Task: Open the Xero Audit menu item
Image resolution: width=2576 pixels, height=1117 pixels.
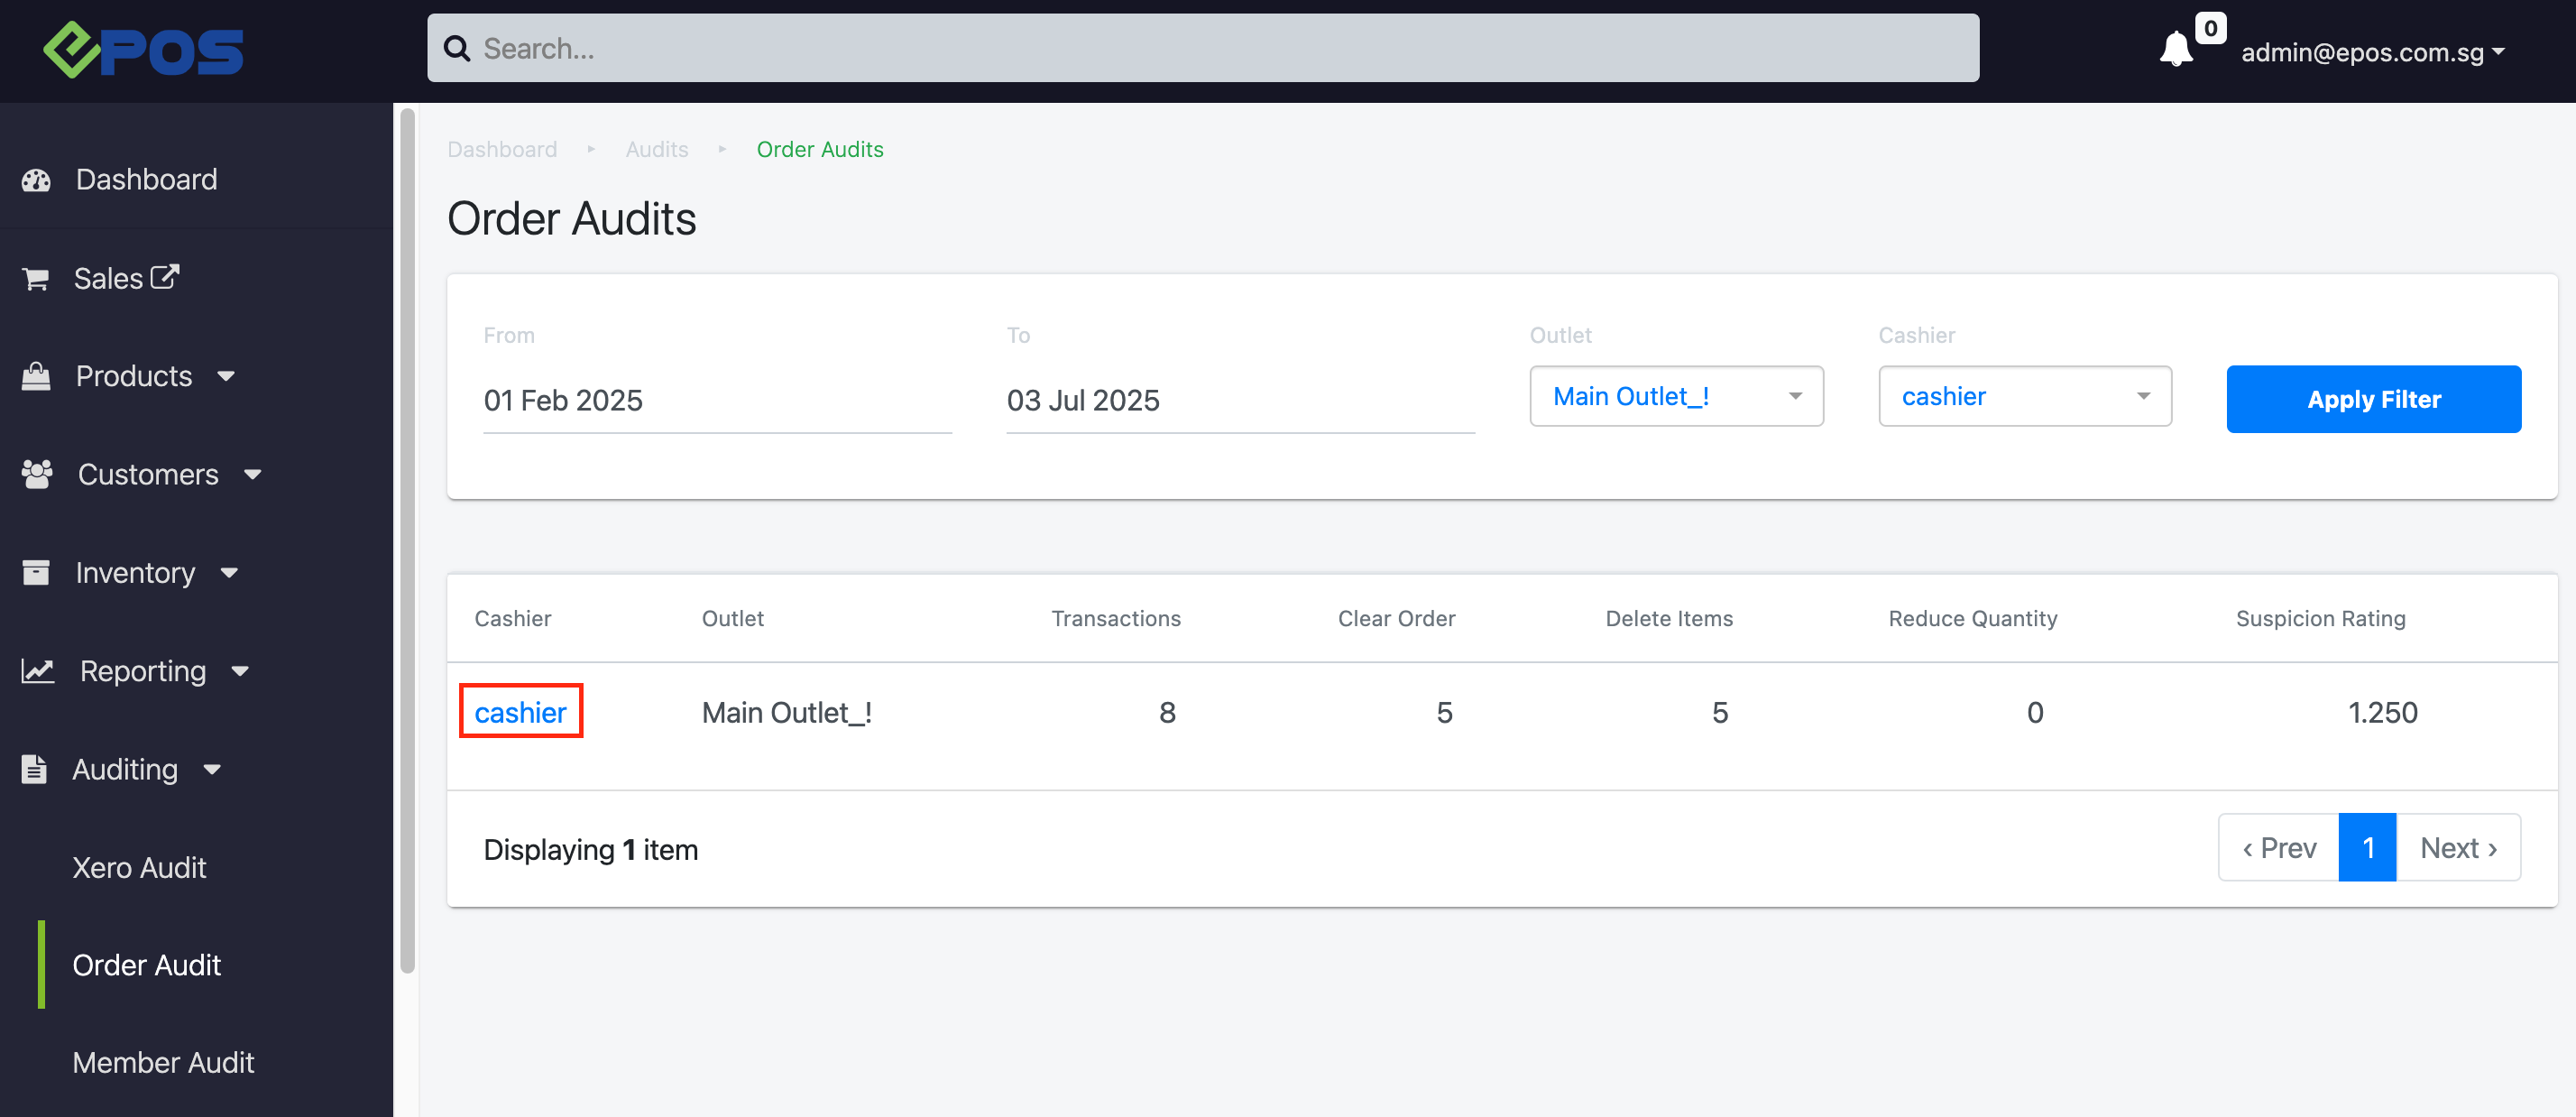Action: point(139,867)
